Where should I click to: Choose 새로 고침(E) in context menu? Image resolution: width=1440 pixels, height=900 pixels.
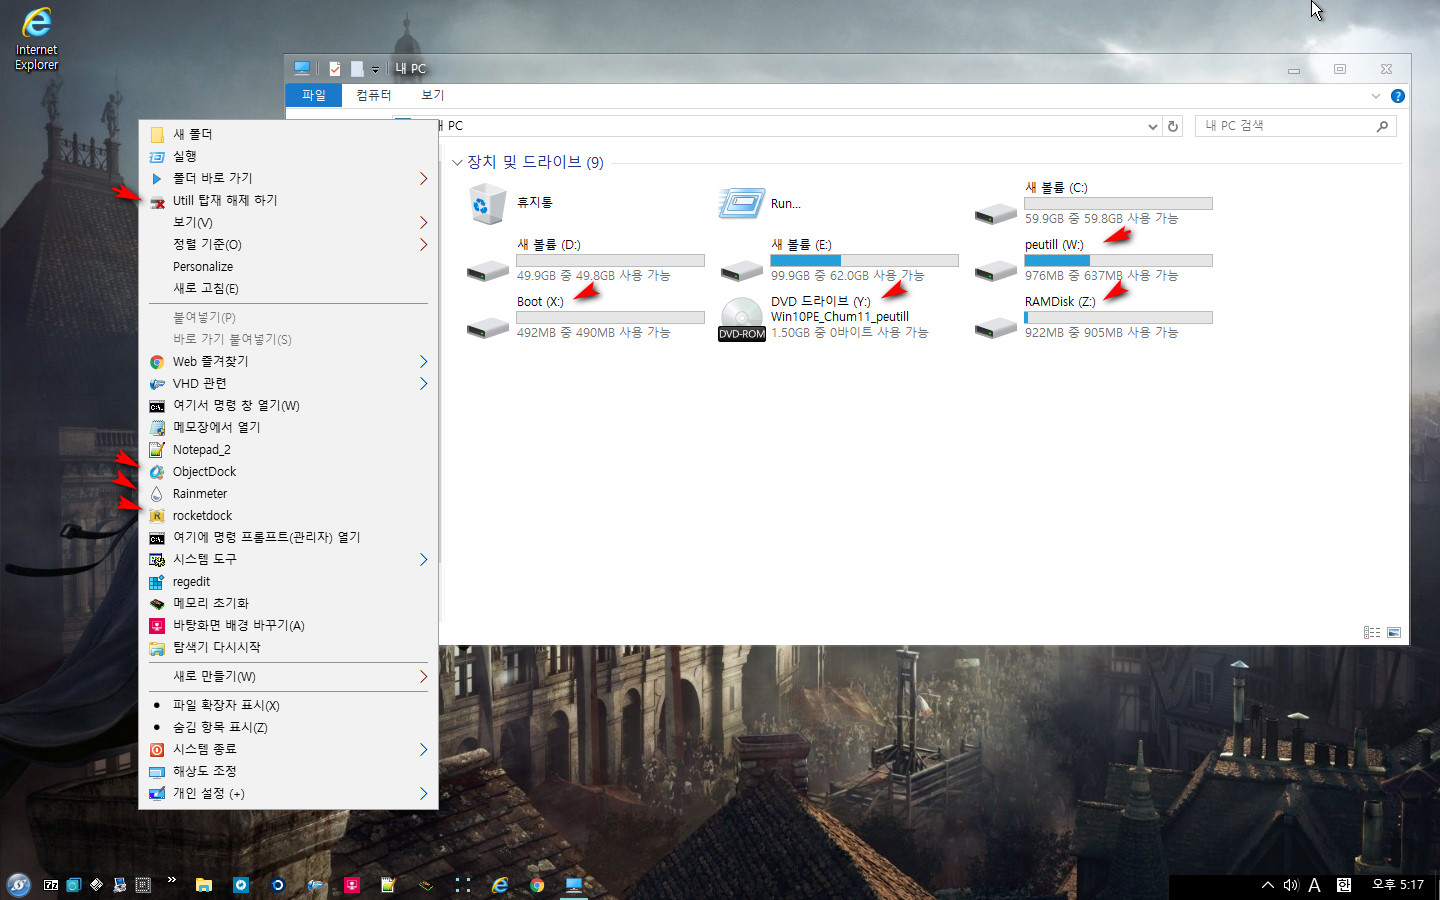[x=288, y=288]
